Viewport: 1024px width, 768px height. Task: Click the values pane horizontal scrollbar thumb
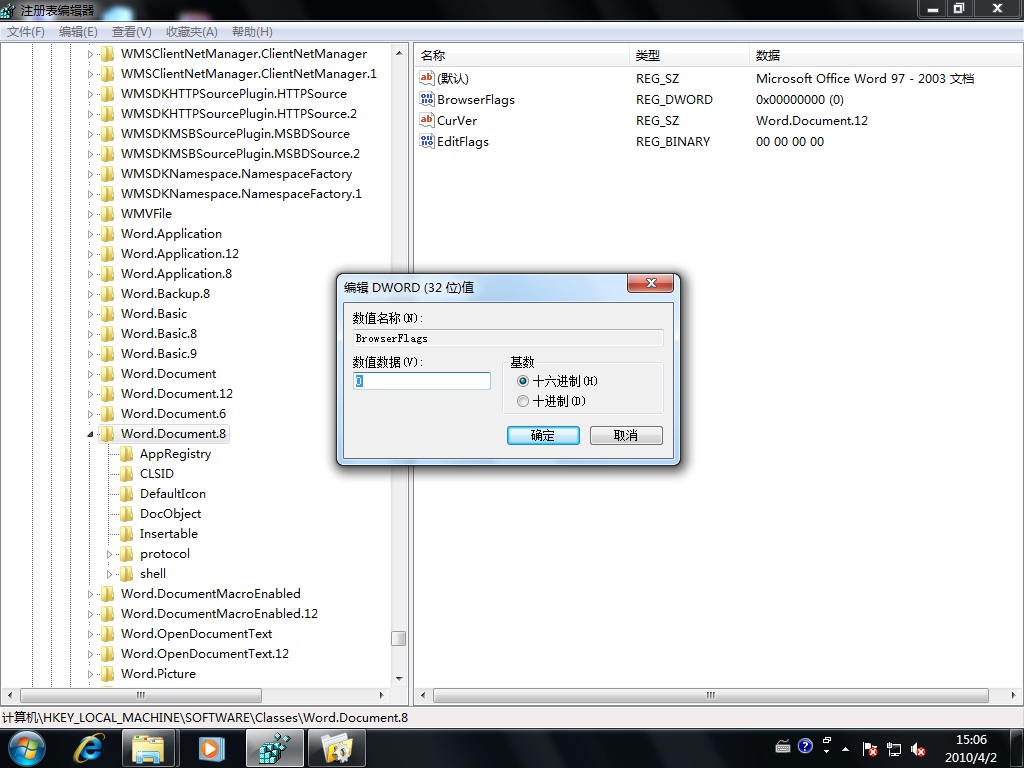click(711, 695)
